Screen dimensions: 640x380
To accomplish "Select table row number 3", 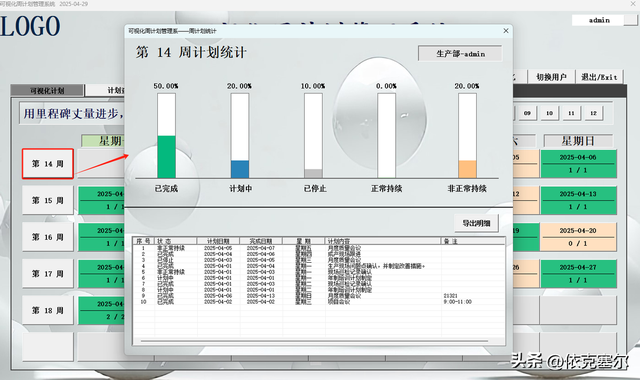I will pyautogui.click(x=319, y=260).
